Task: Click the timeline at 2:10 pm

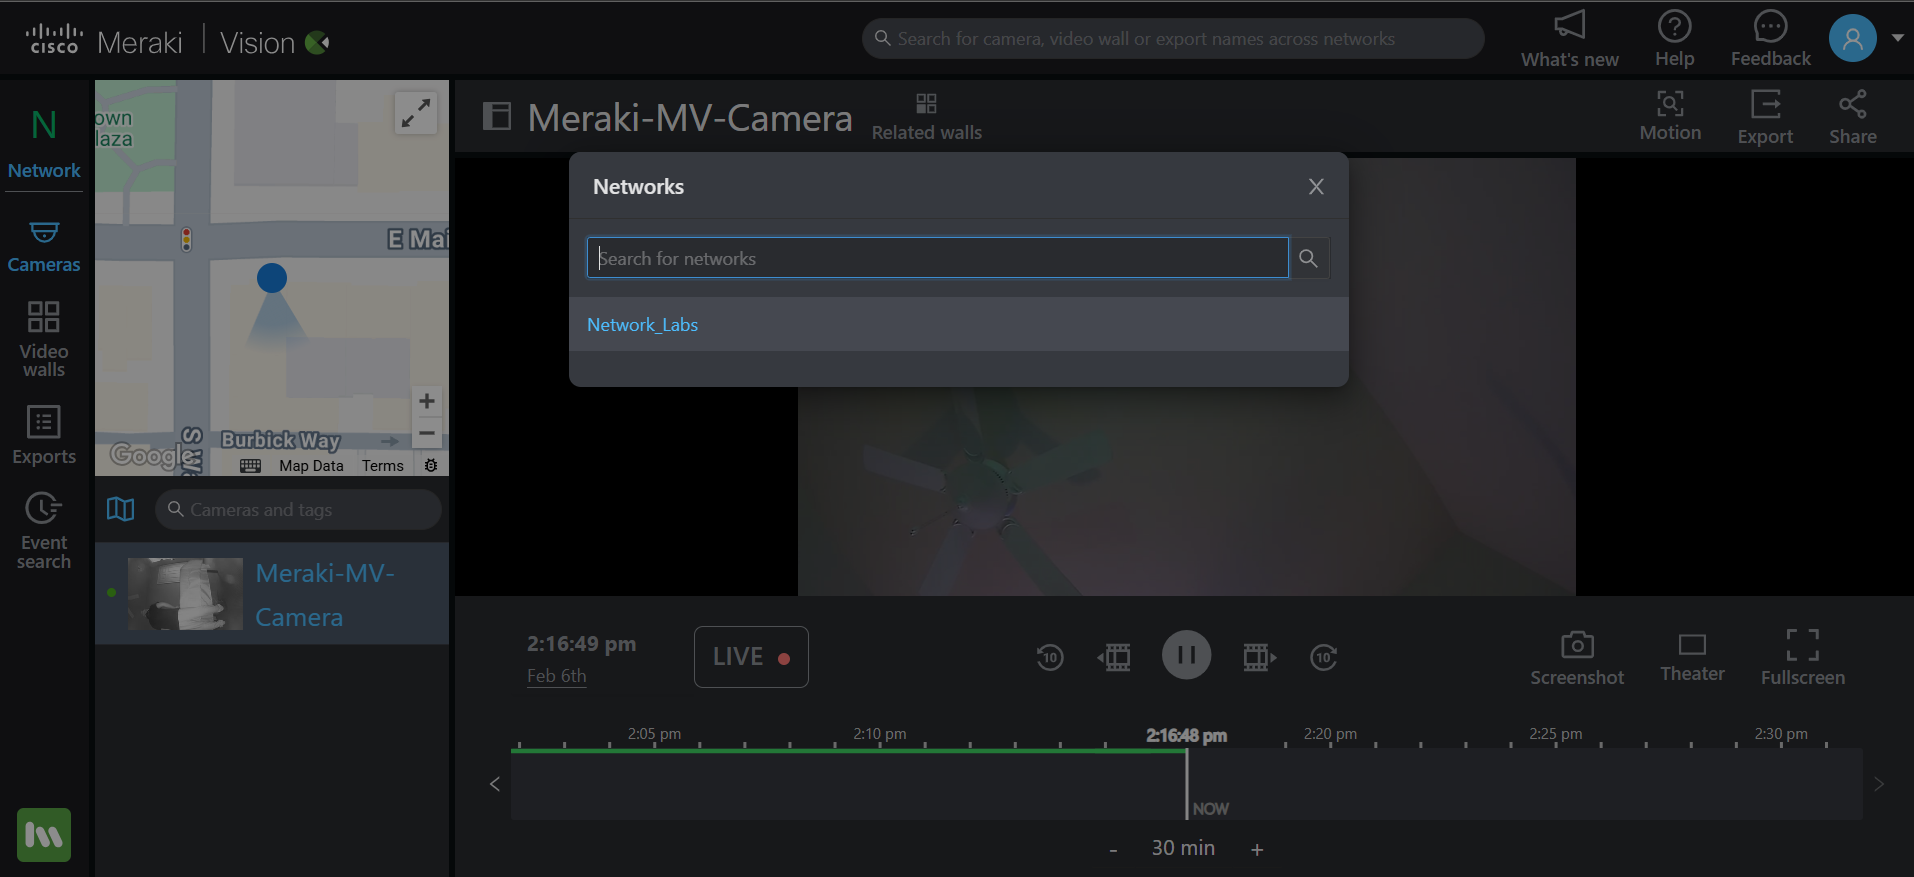Action: pyautogui.click(x=880, y=734)
